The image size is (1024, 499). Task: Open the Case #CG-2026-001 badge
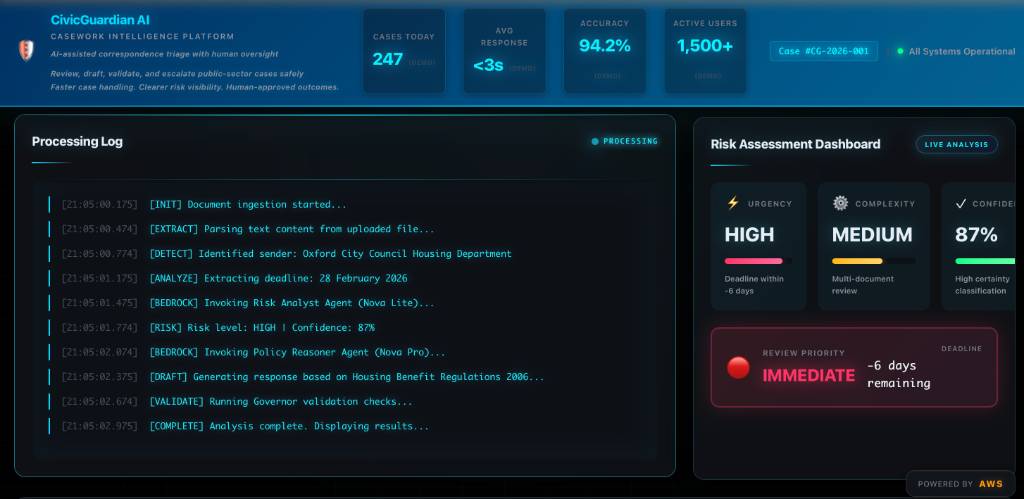(x=824, y=51)
